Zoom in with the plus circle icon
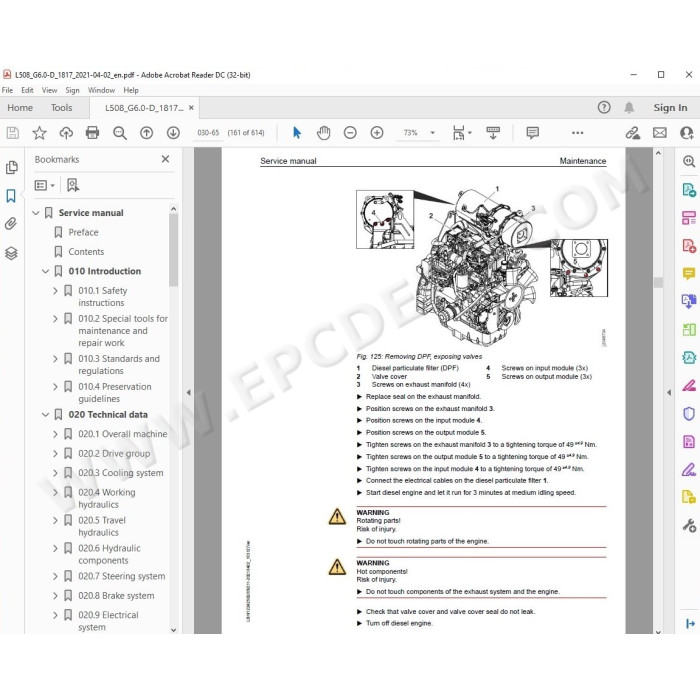Viewport: 700px width, 700px height. 377,133
